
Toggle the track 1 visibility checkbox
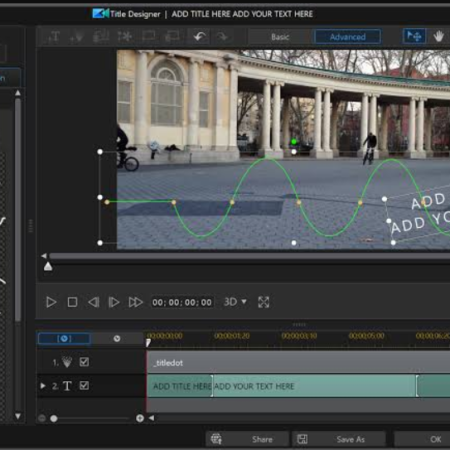(x=84, y=362)
